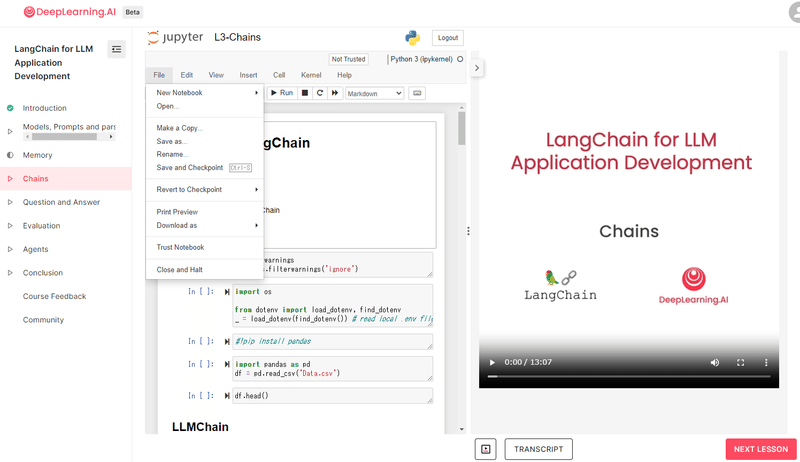Open the Community link
Viewport: 800px width, 462px height.
43,320
